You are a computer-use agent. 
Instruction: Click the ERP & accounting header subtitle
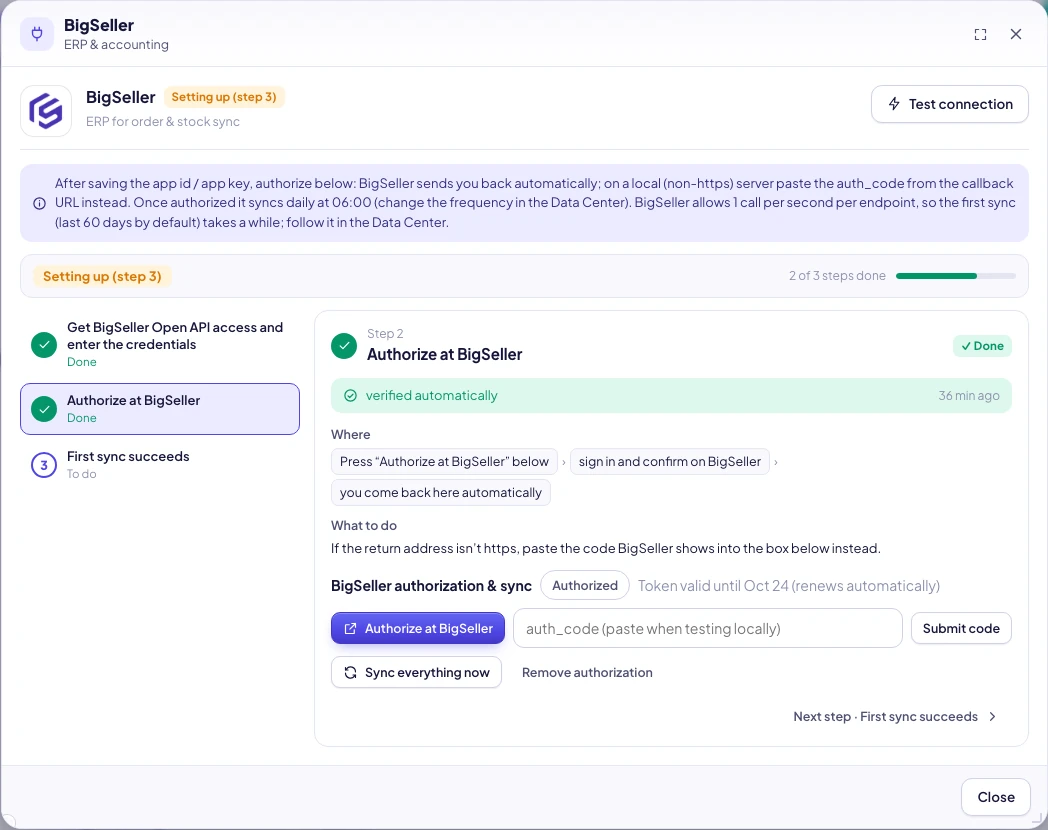(x=116, y=45)
